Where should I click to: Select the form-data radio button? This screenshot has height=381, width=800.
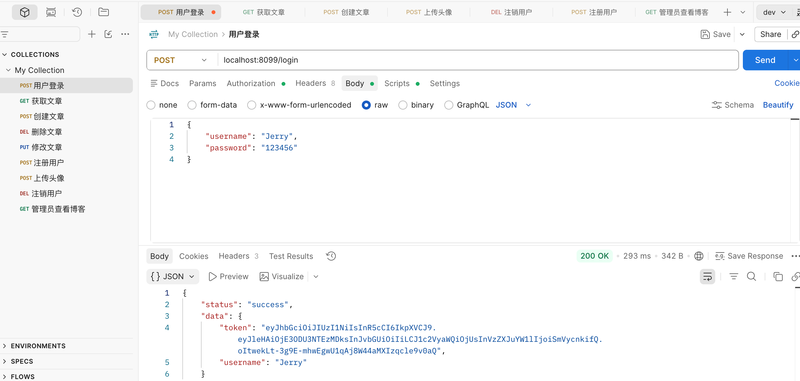coord(192,105)
